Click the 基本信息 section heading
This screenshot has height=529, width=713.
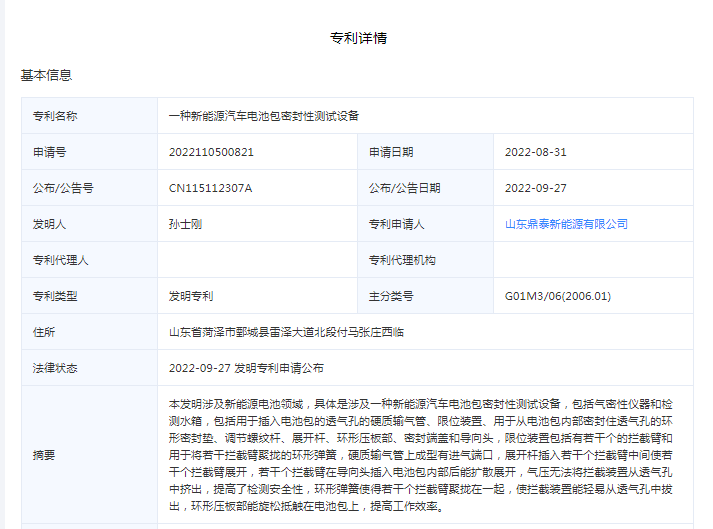coord(46,75)
